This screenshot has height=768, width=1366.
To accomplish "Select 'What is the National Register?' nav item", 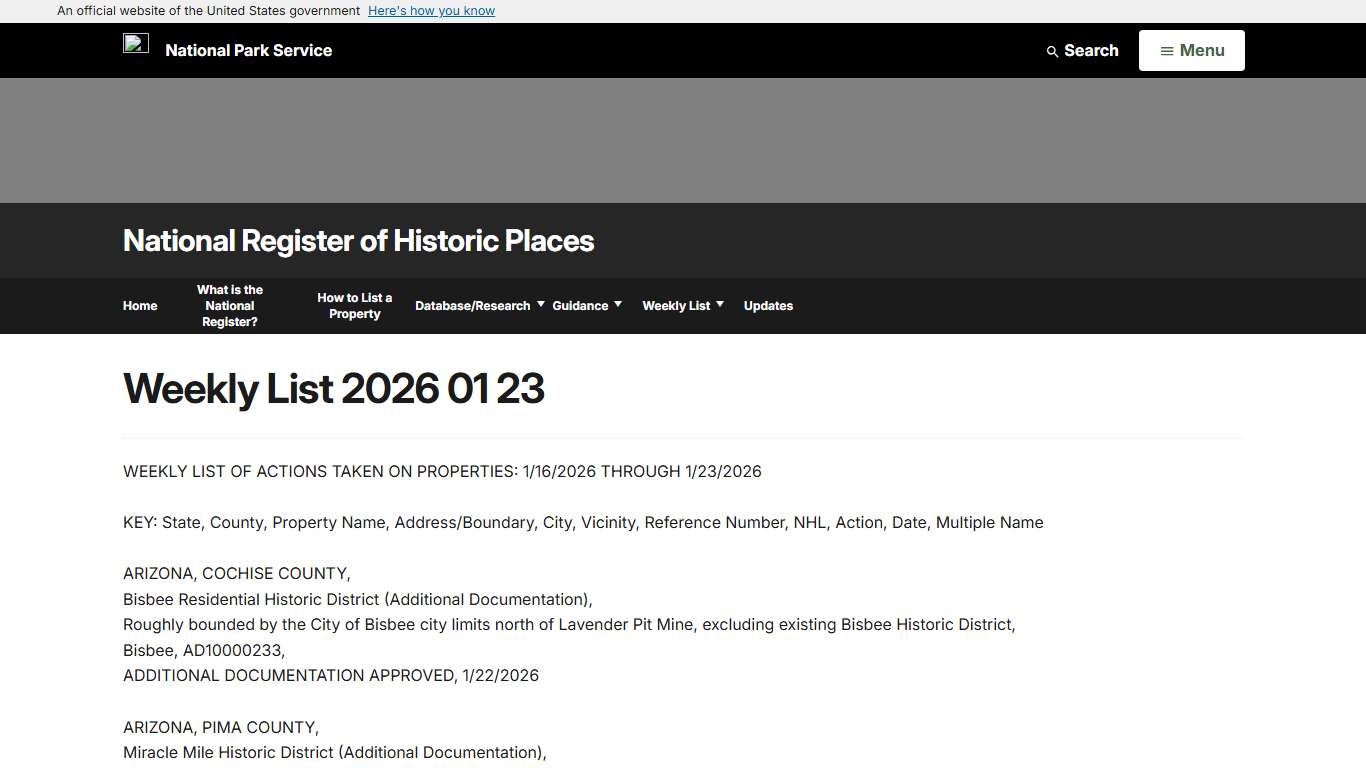I will click(x=229, y=306).
